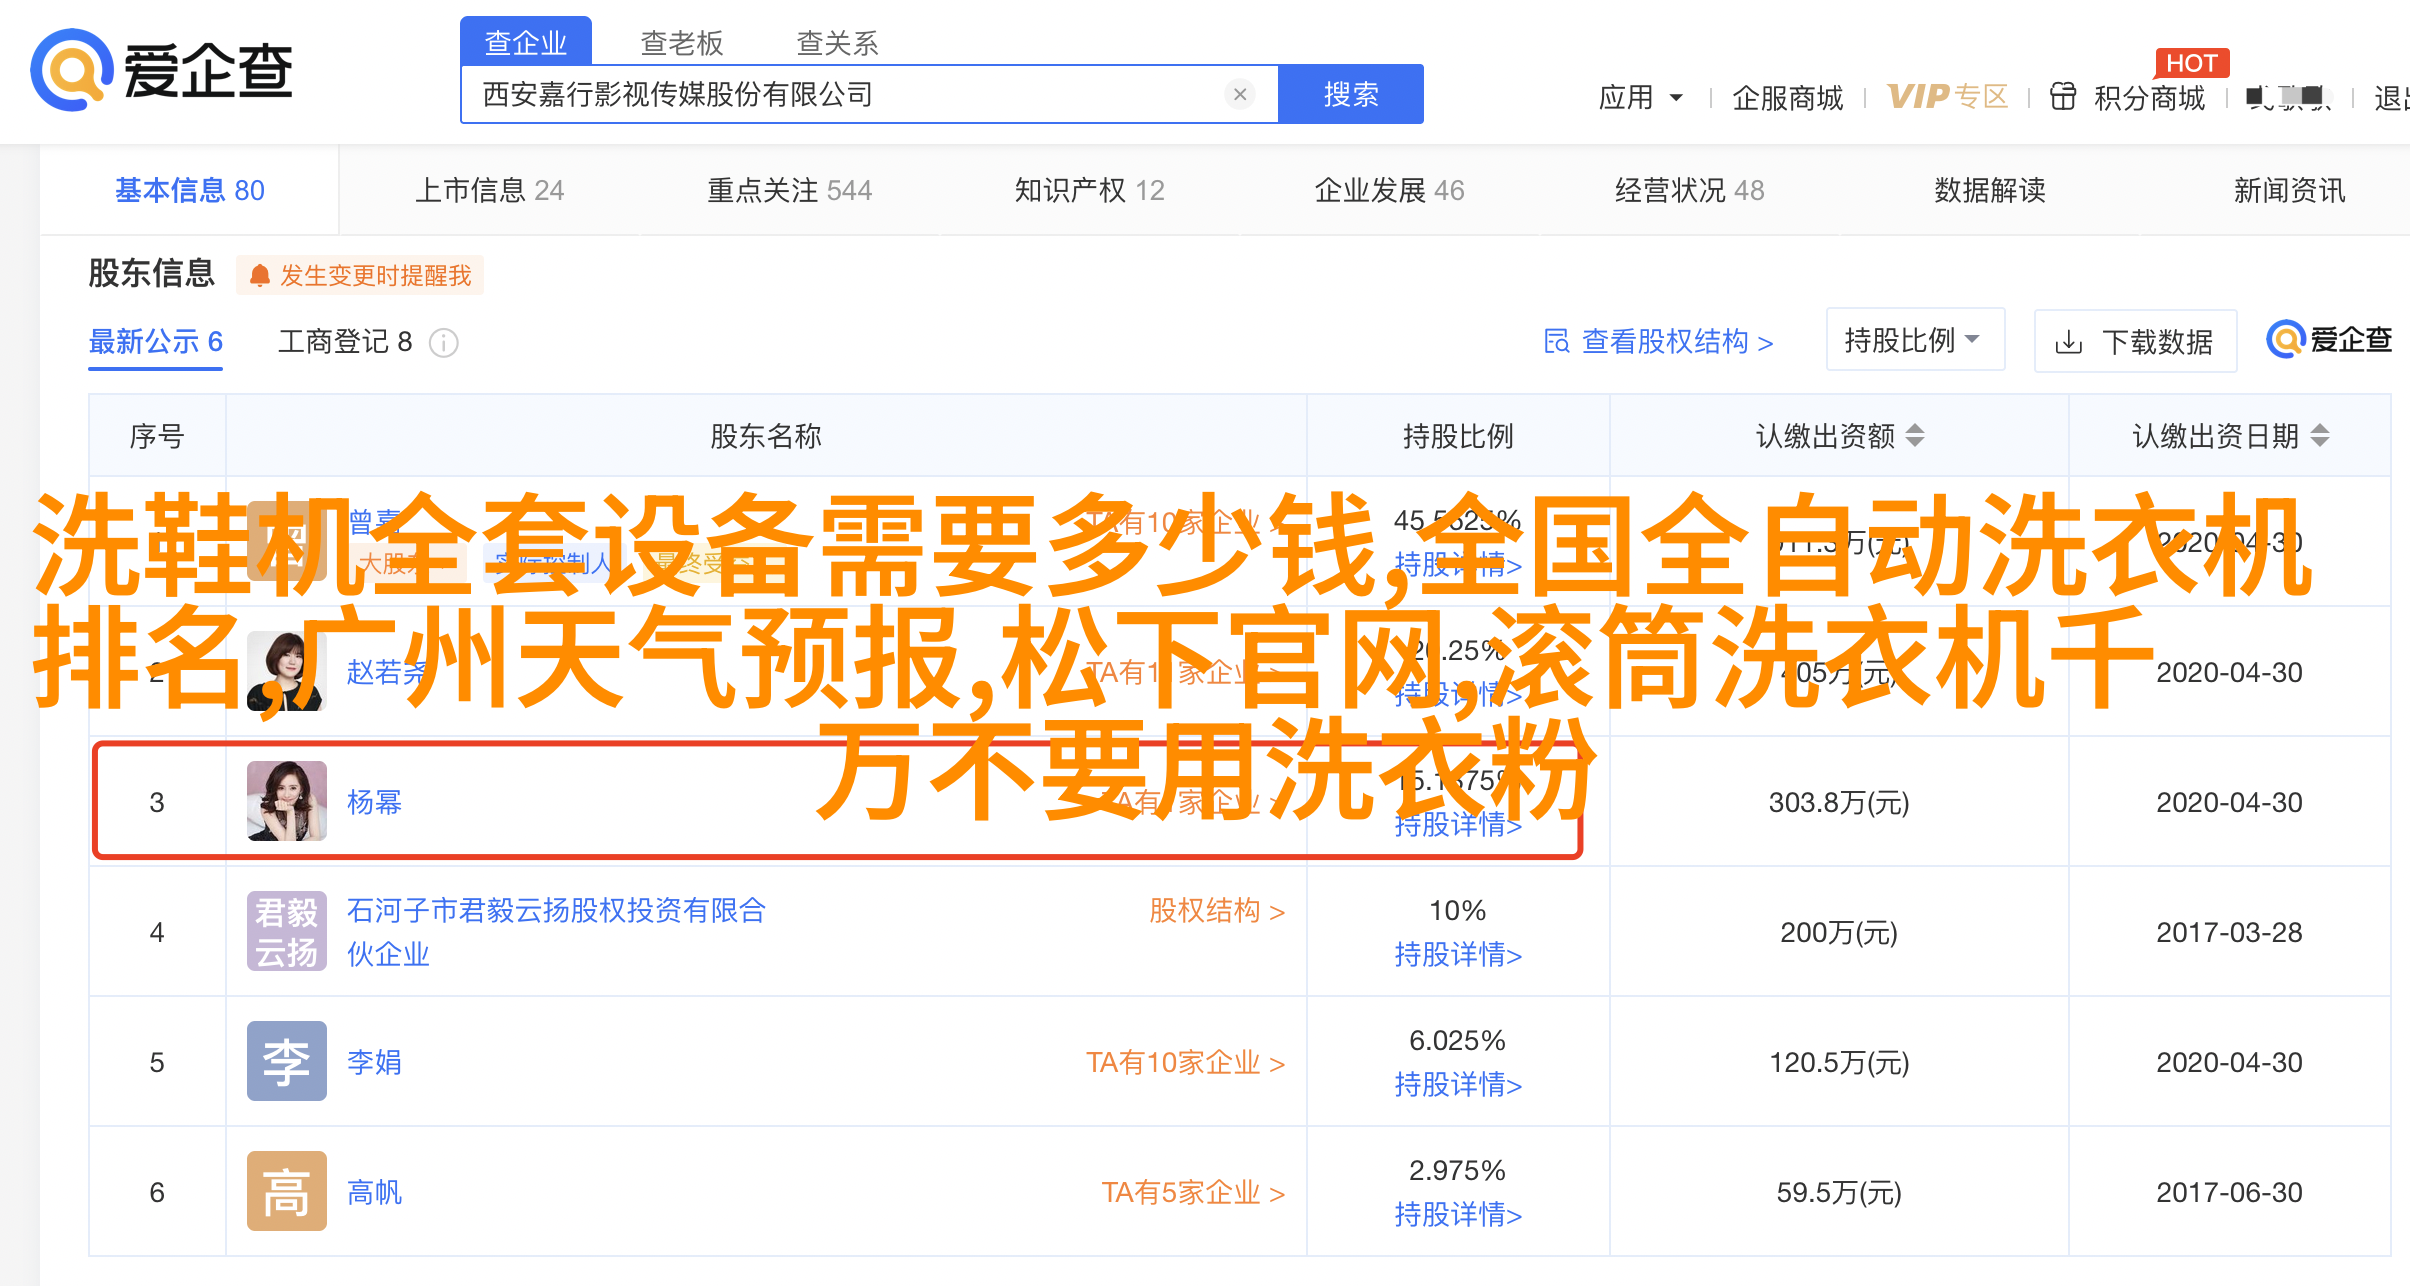Click 303.8万(元) amount cell

(x=1839, y=802)
